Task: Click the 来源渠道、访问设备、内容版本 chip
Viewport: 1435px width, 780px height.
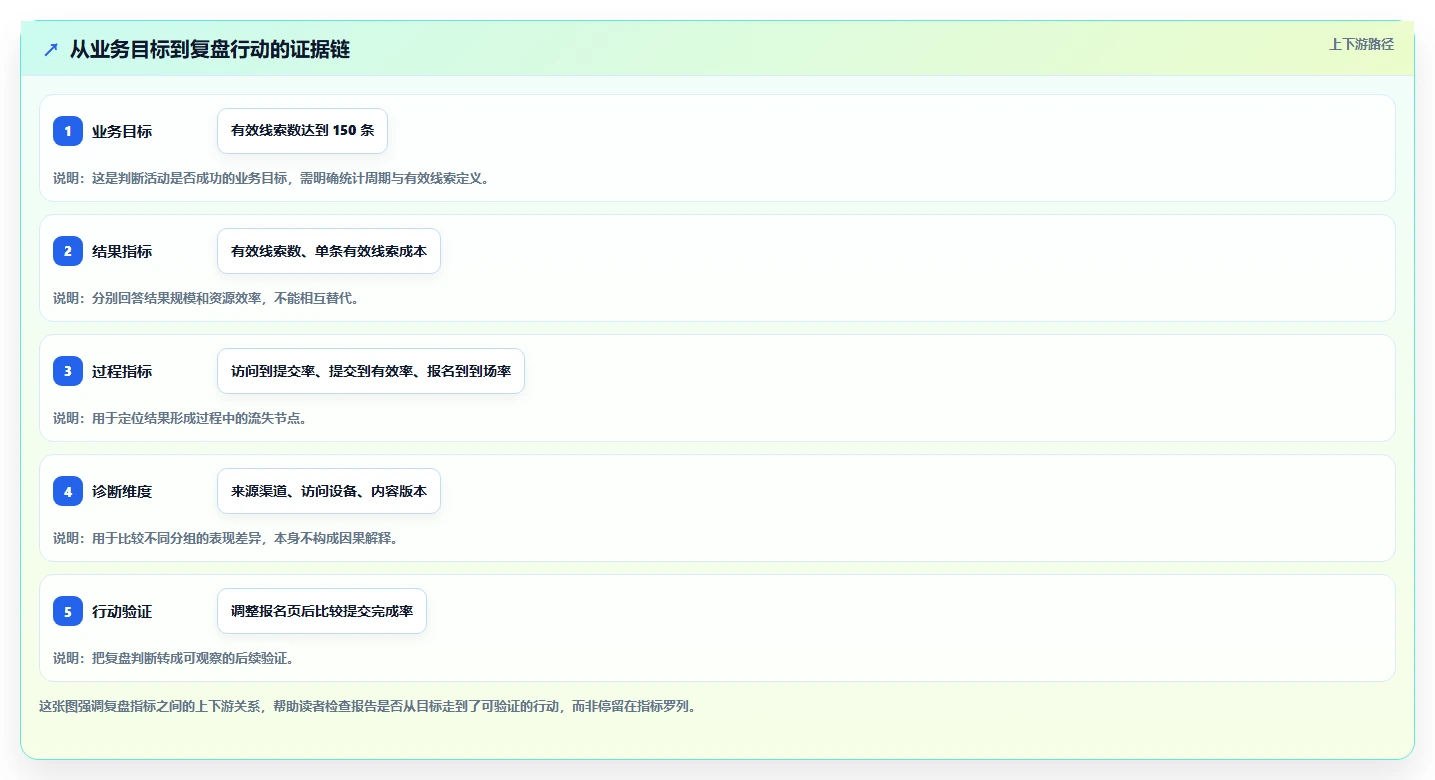Action: tap(329, 491)
